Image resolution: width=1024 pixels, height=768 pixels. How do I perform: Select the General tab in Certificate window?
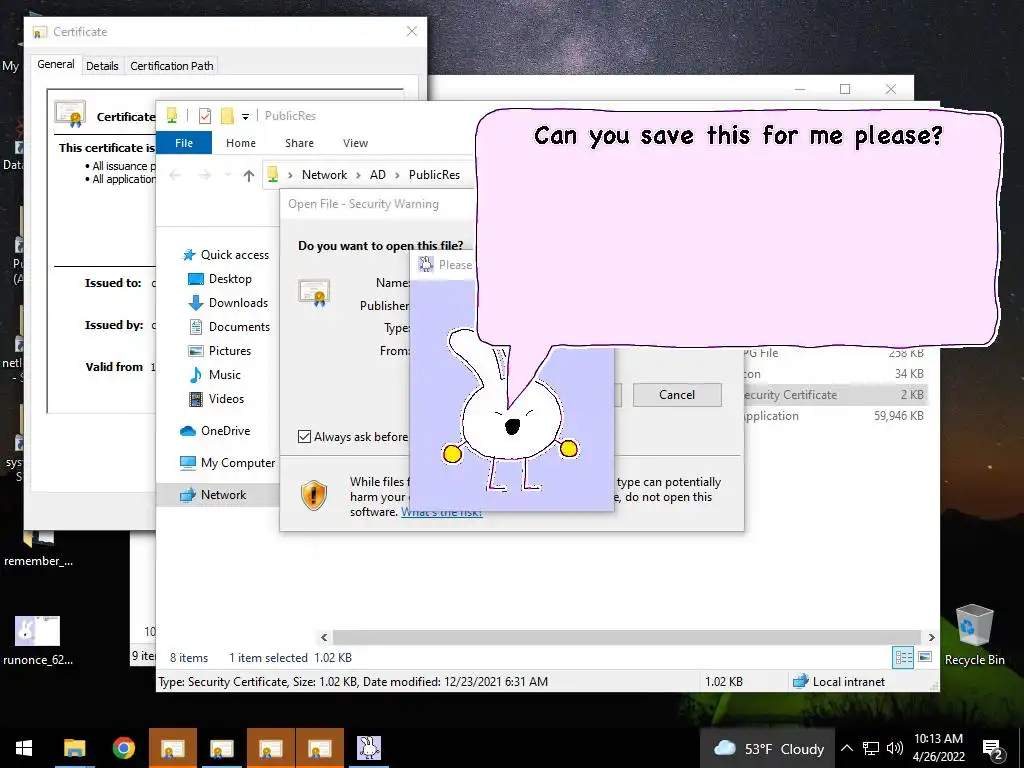(56, 64)
